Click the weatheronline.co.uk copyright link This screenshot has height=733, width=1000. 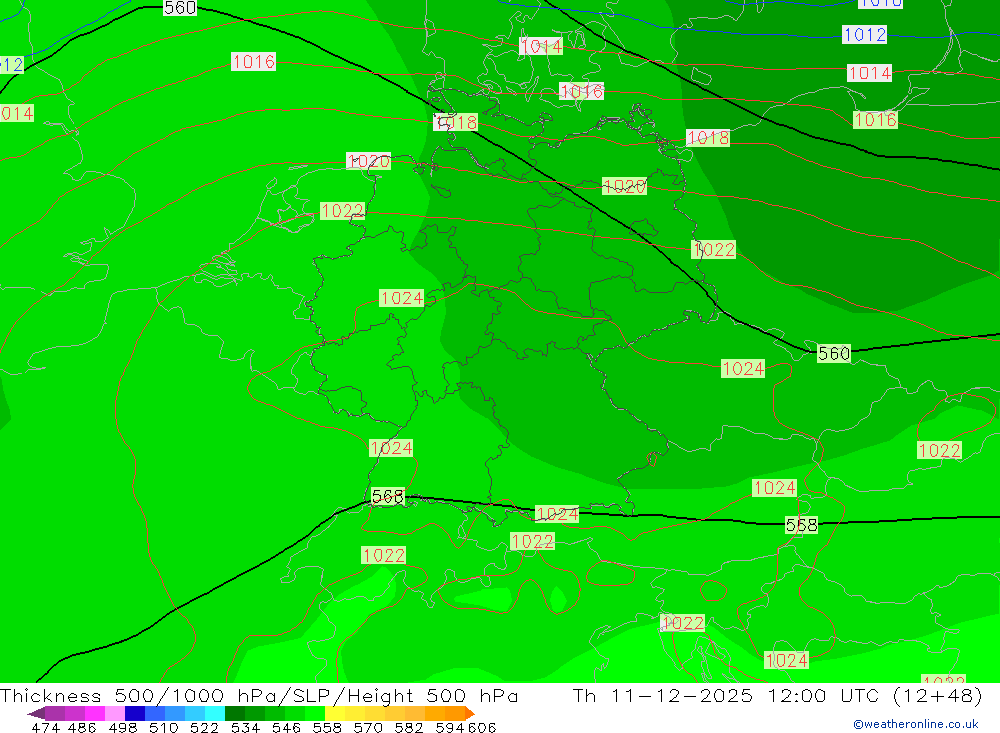916,724
